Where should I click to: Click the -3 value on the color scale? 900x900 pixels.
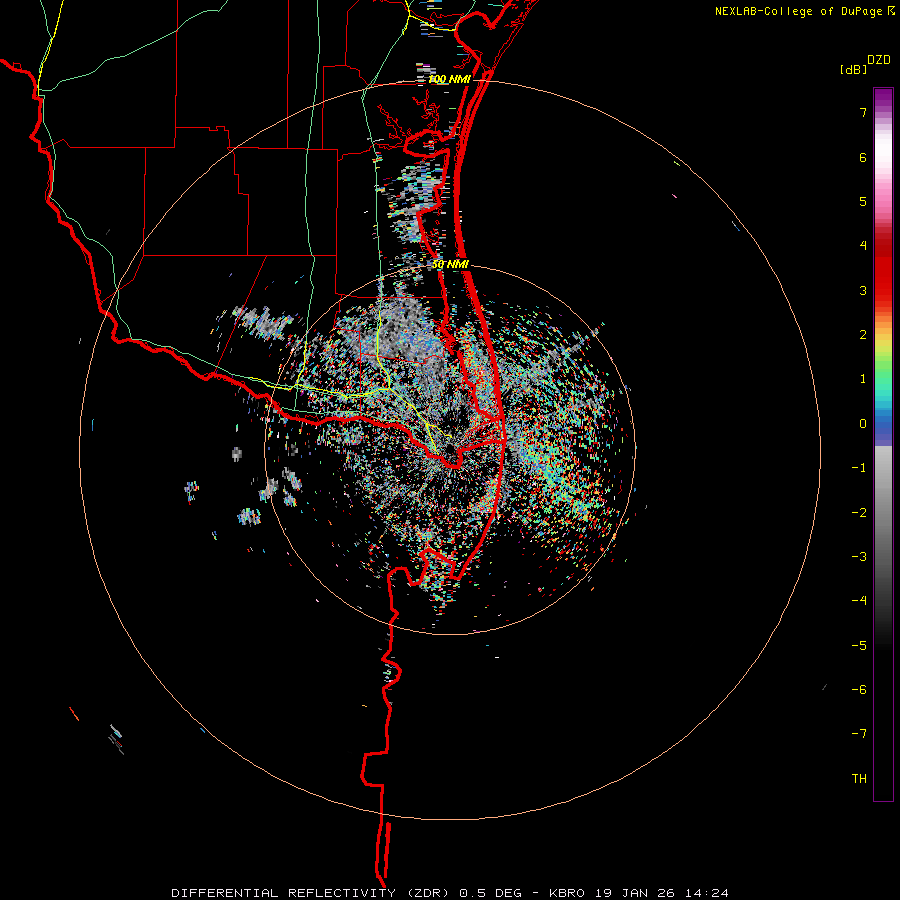coord(859,557)
